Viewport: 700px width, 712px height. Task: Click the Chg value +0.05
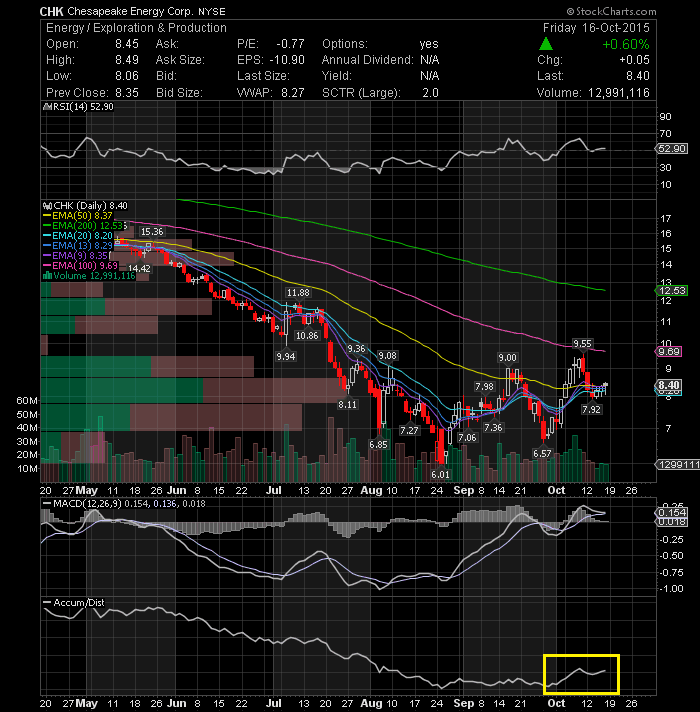pyautogui.click(x=634, y=60)
